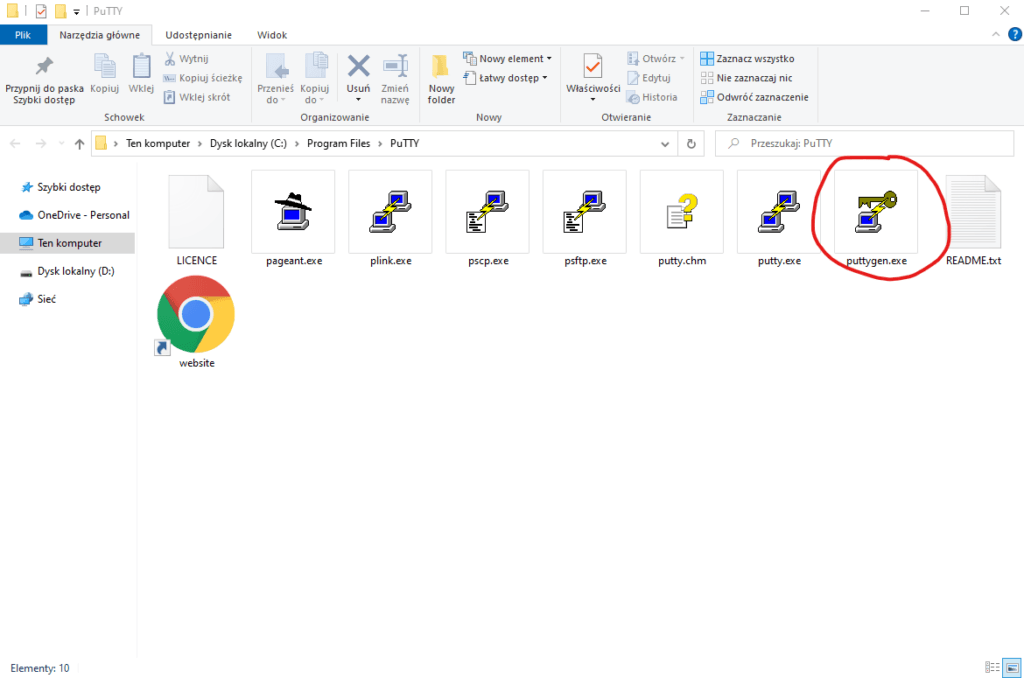Switch to Narzędzia główne tab
This screenshot has height=678, width=1024.
click(x=99, y=35)
